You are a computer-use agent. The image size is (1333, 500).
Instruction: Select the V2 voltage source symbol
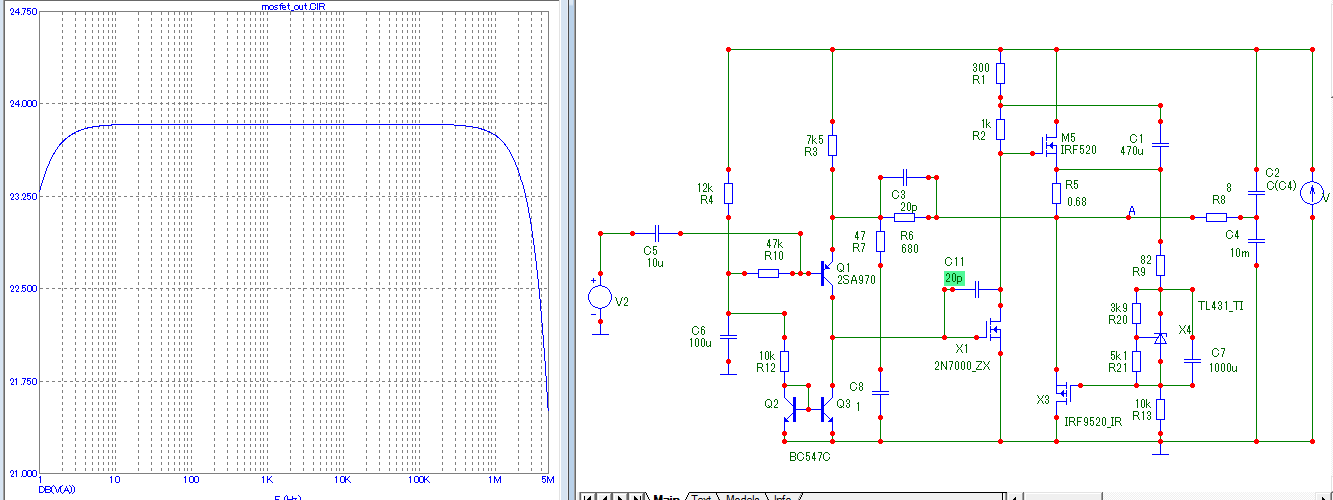[600, 297]
